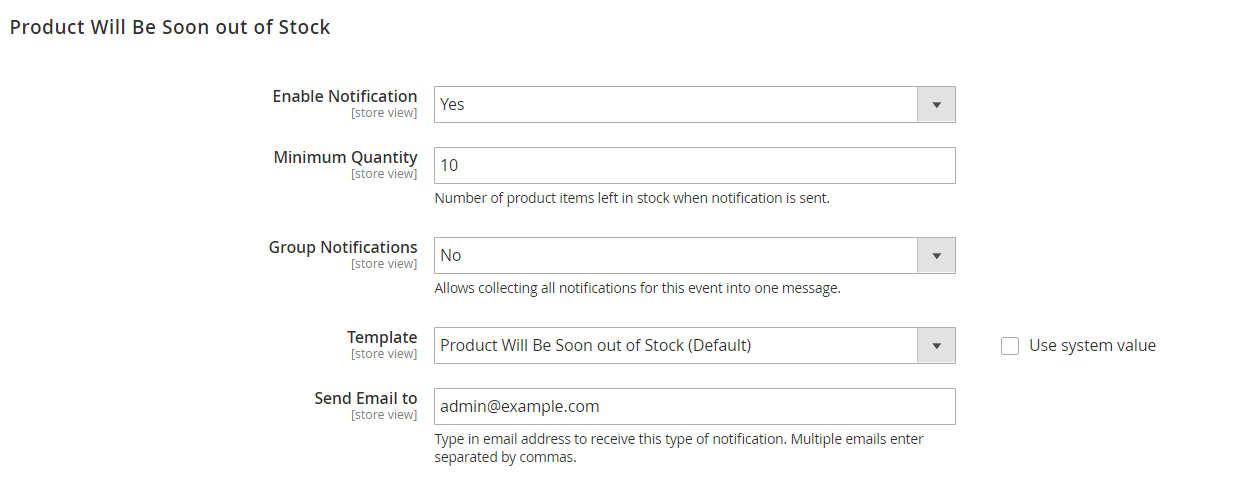1258x478 pixels.
Task: Click the note about collecting all notifications
Action: pos(637,288)
